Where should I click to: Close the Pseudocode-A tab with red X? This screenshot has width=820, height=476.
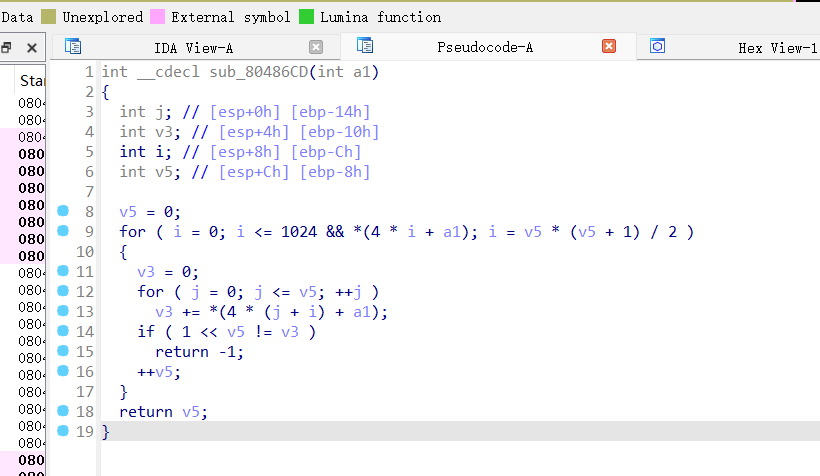(609, 46)
